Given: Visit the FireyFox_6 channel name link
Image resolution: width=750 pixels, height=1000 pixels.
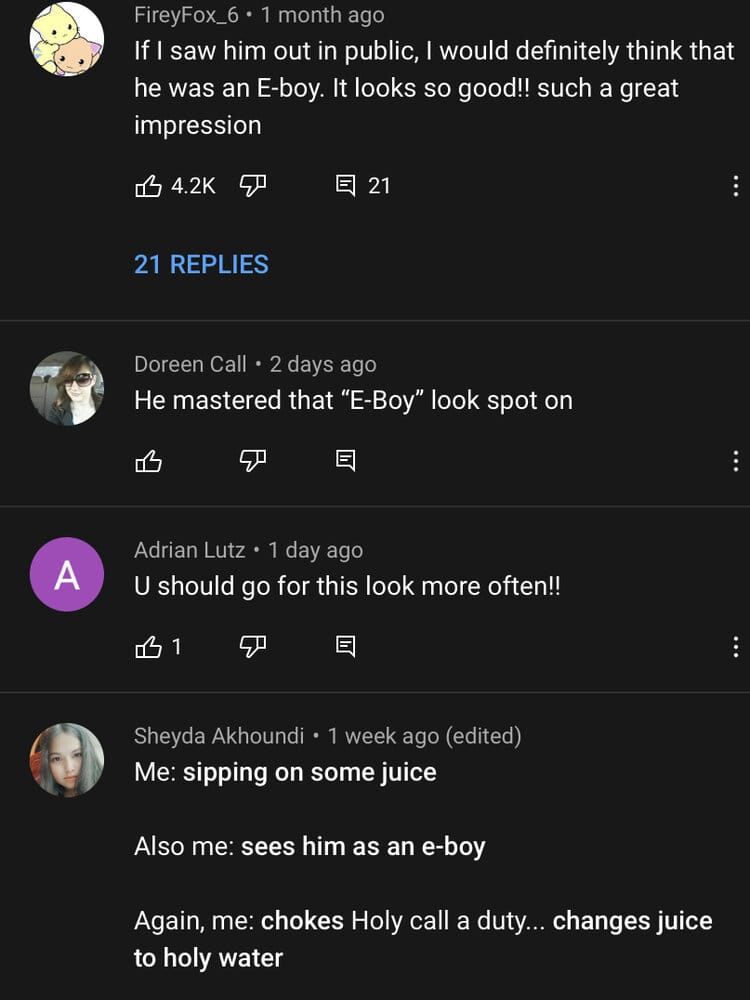Looking at the screenshot, I should pos(186,15).
